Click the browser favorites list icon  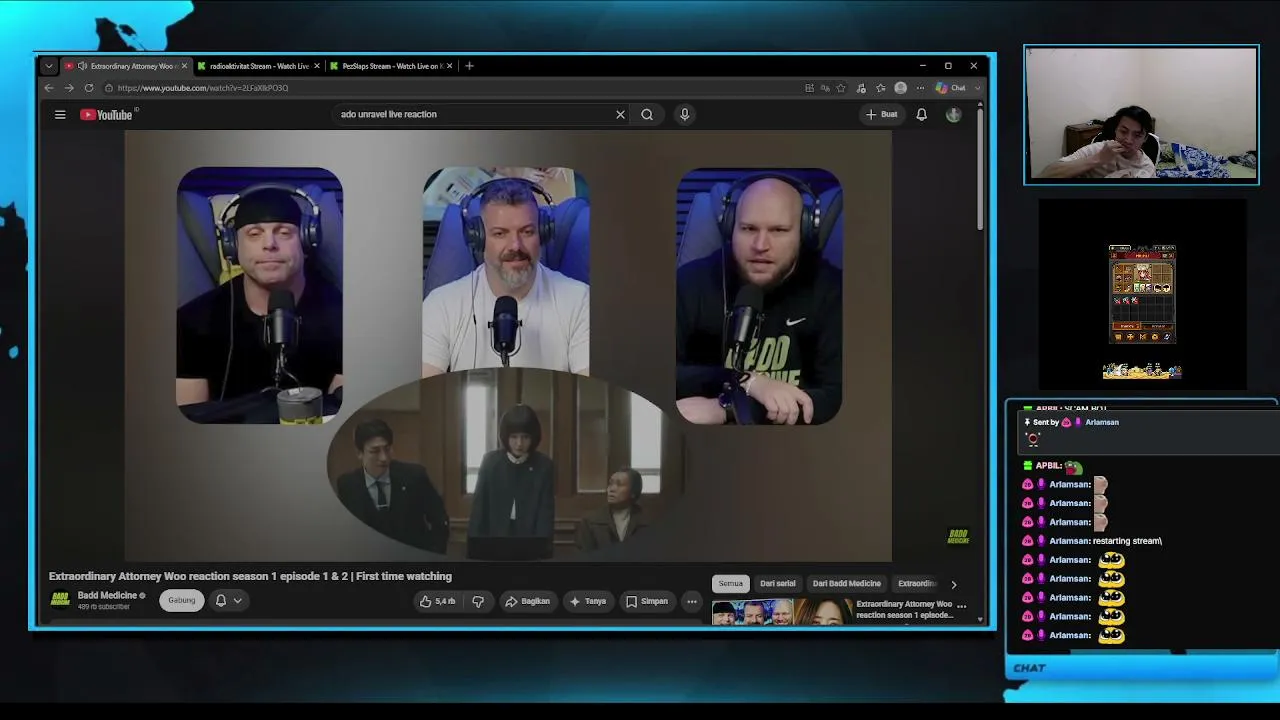coord(880,88)
